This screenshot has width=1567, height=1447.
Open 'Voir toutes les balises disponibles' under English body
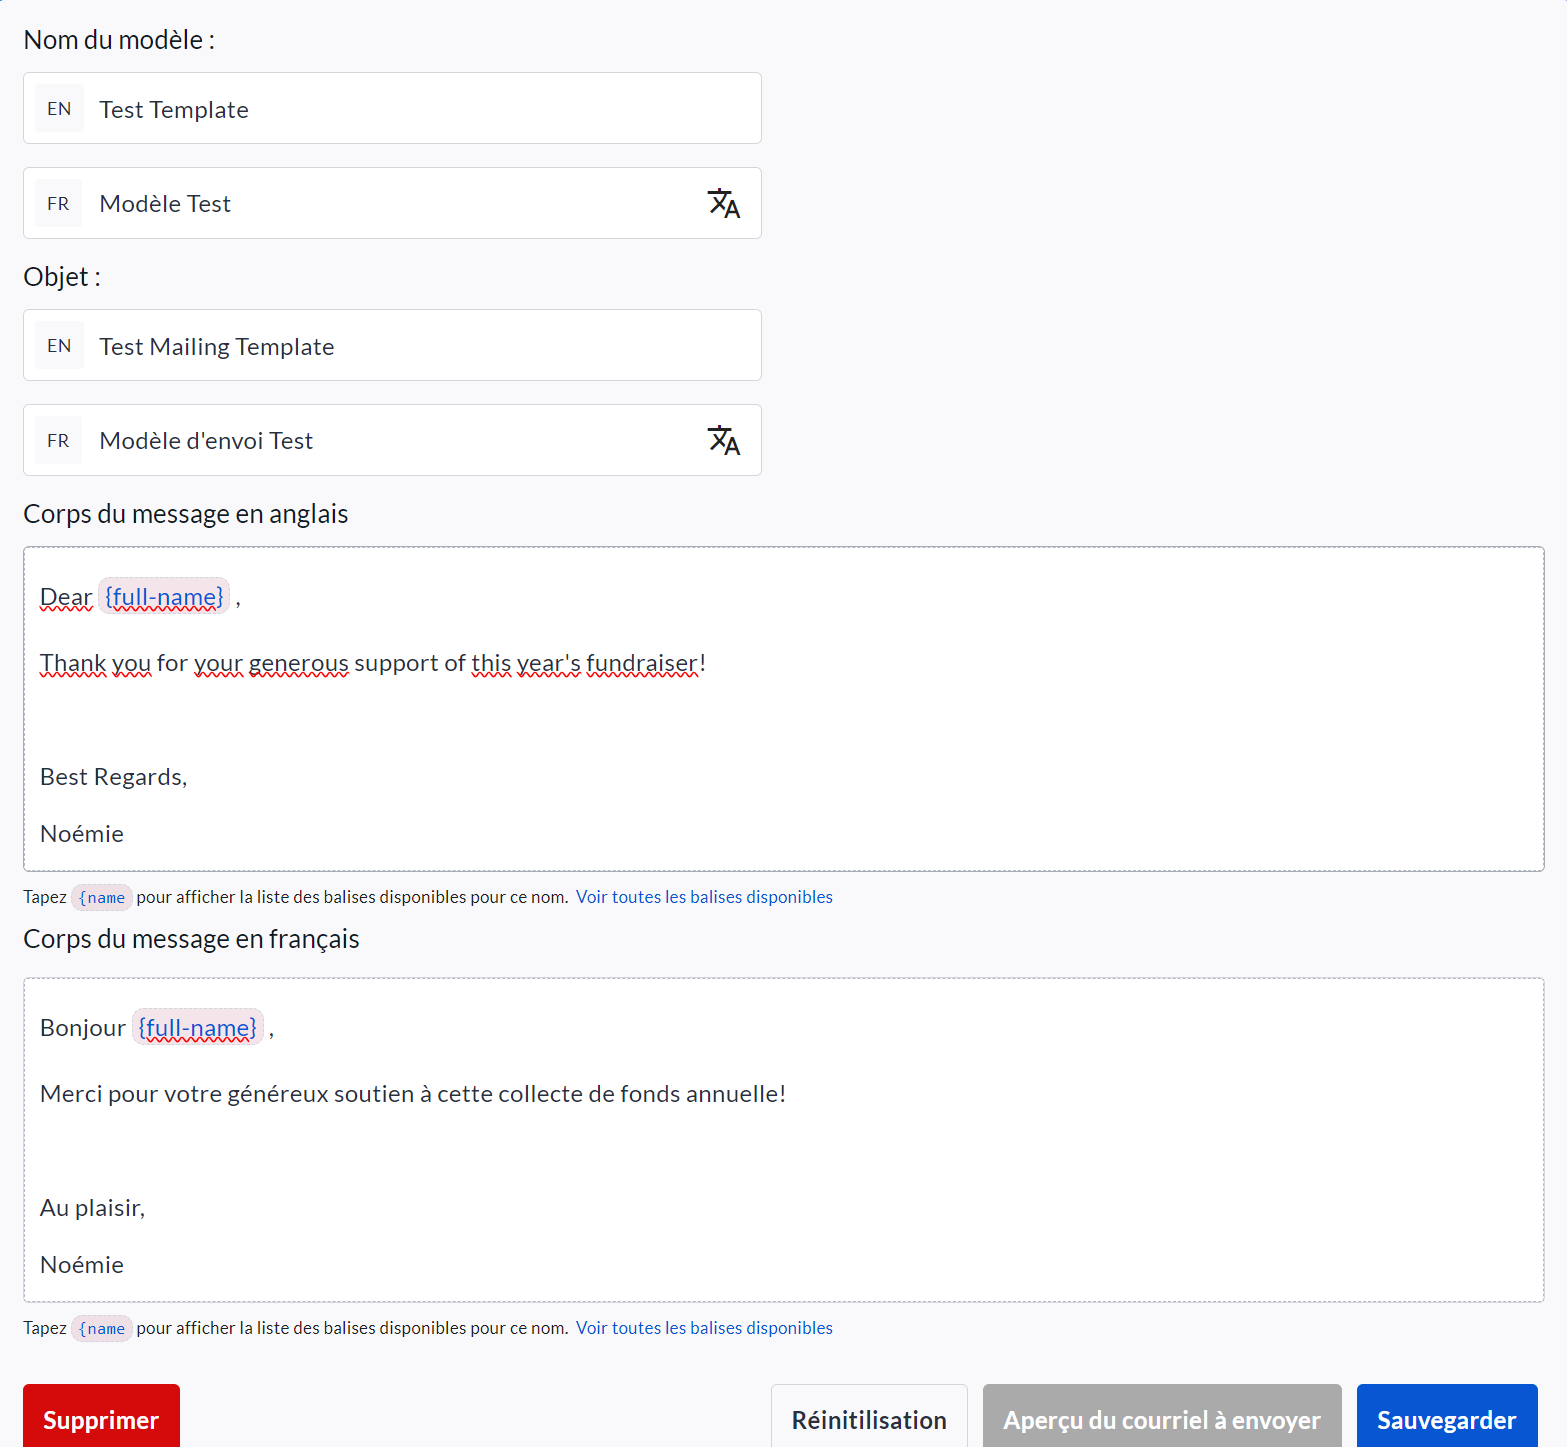tap(704, 897)
